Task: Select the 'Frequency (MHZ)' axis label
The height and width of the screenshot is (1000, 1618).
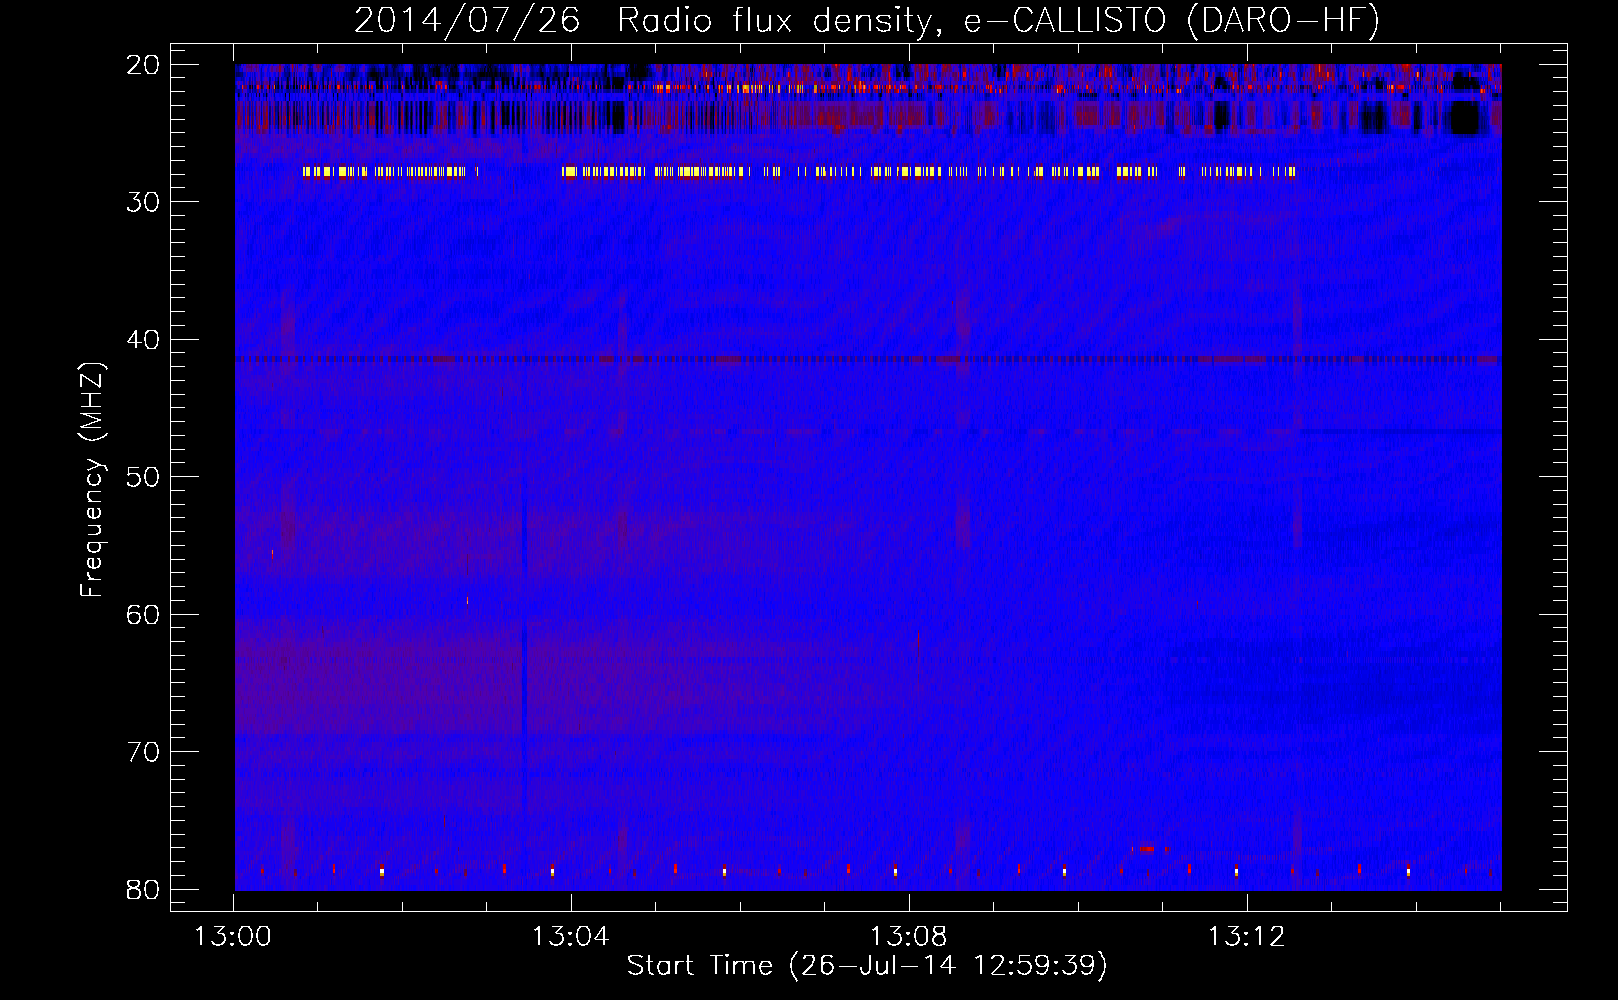Action: 92,480
